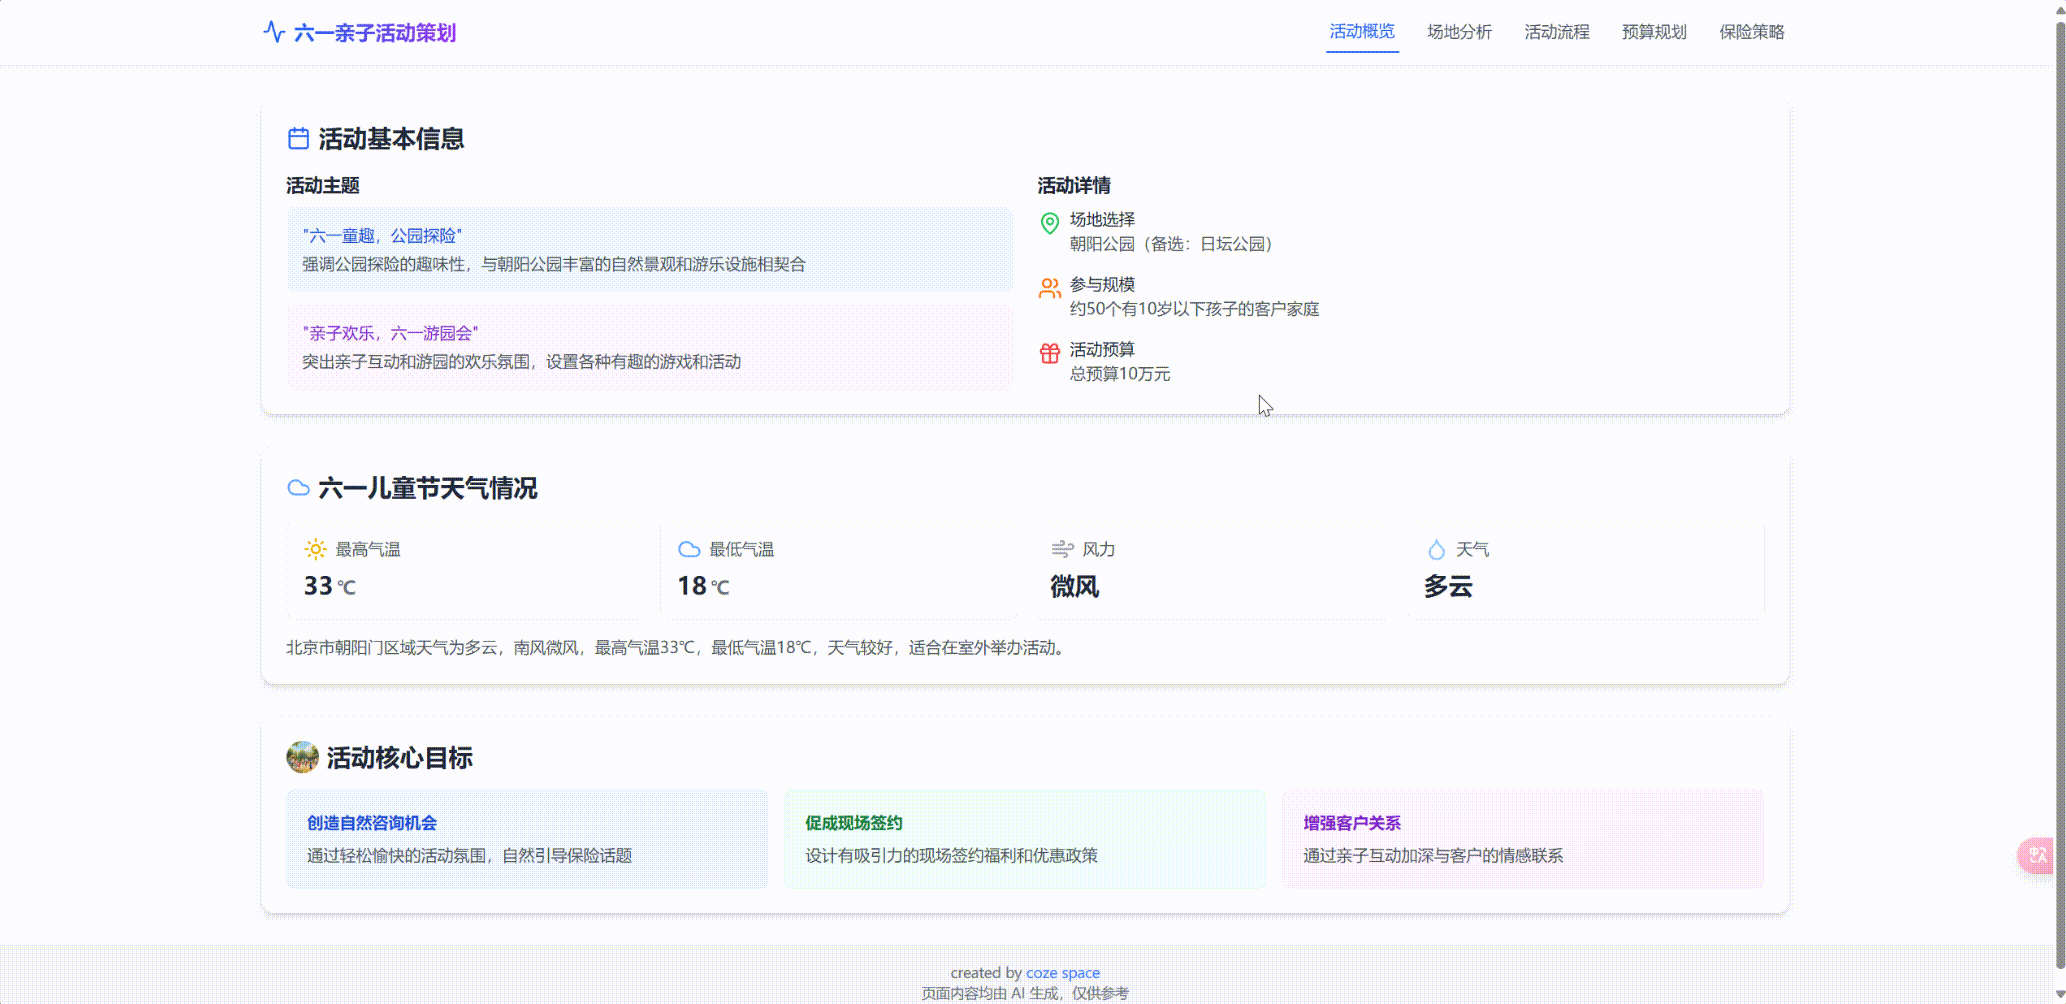Click the location pin icon for 场地选择
The width and height of the screenshot is (2066, 1004).
coord(1049,224)
